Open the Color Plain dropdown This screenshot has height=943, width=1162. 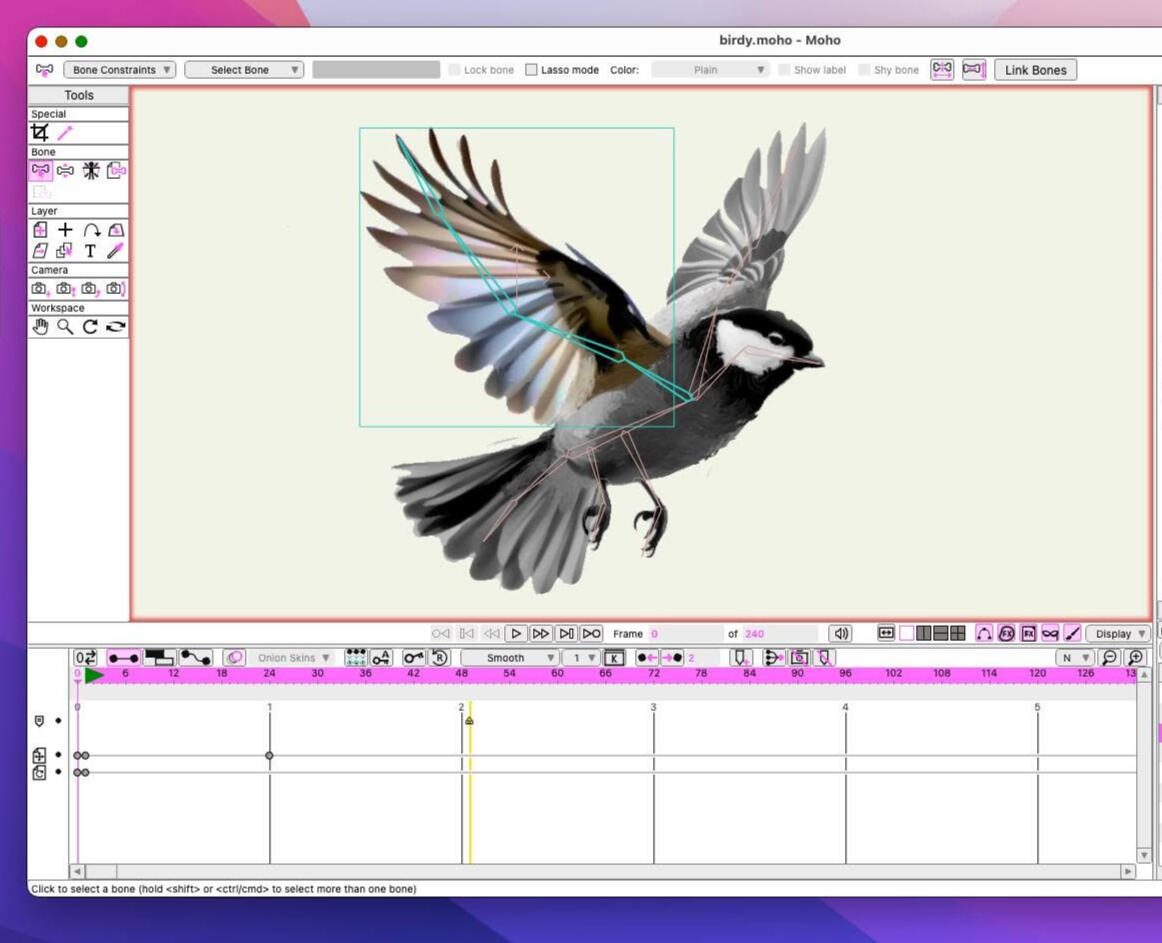(x=710, y=70)
